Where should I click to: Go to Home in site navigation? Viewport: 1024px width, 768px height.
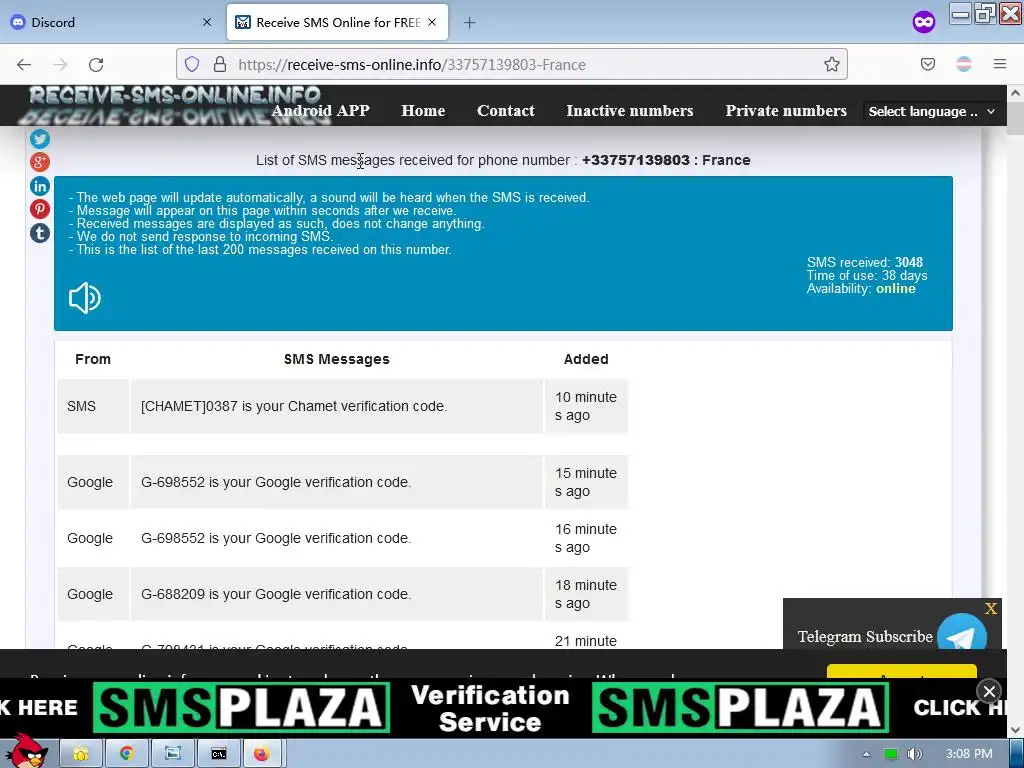[423, 110]
